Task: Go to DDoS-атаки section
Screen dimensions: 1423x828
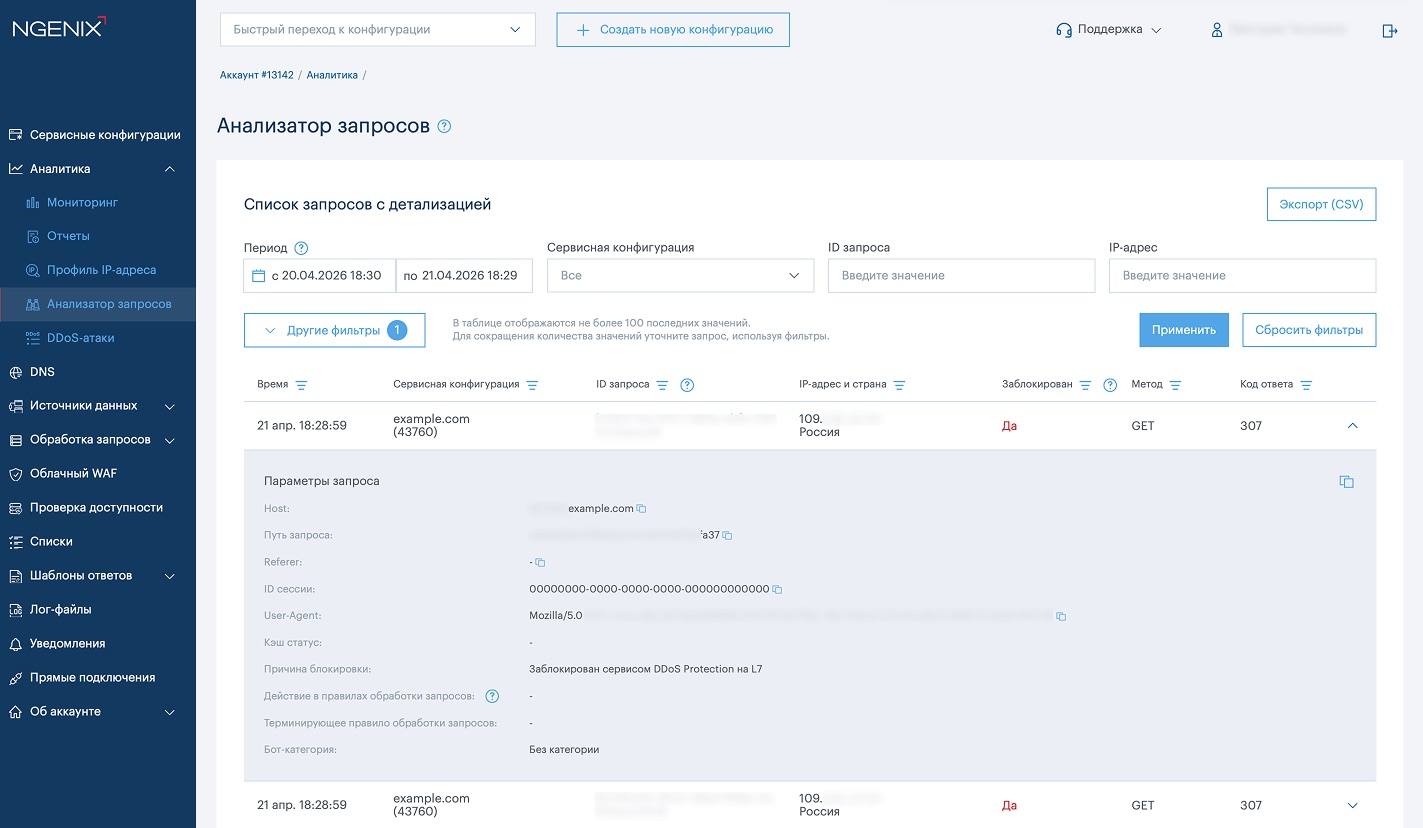Action: tap(80, 338)
